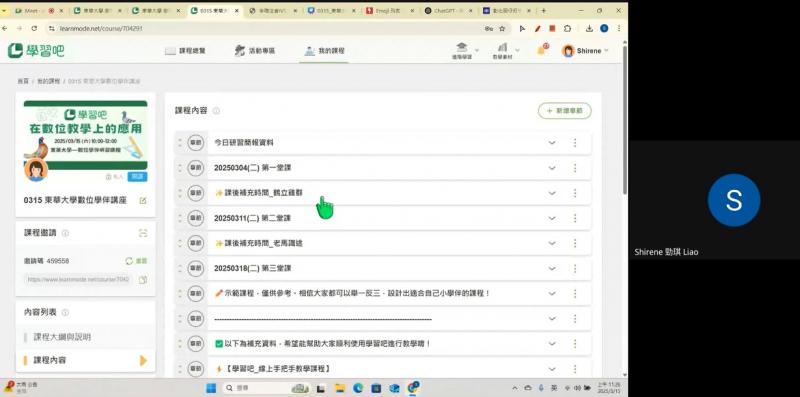800x397 pixels.
Task: Click the chapter badge of 20250311(二) 第二堂課
Action: (195, 218)
